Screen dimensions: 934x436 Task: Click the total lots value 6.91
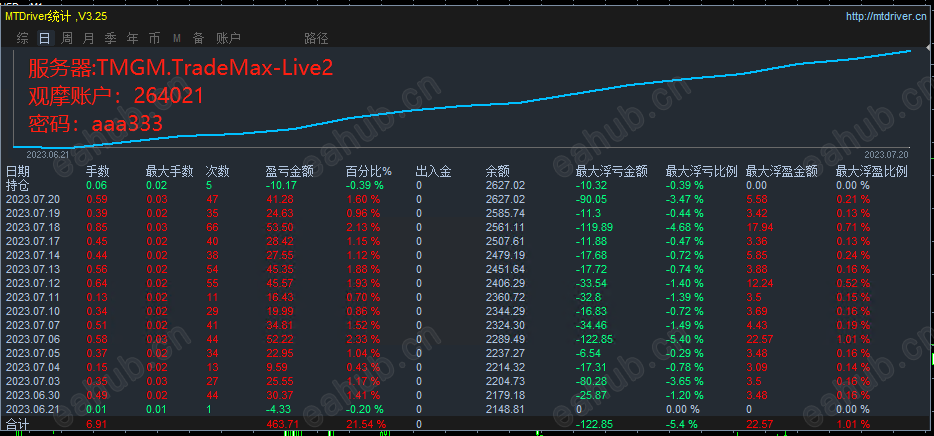97,425
